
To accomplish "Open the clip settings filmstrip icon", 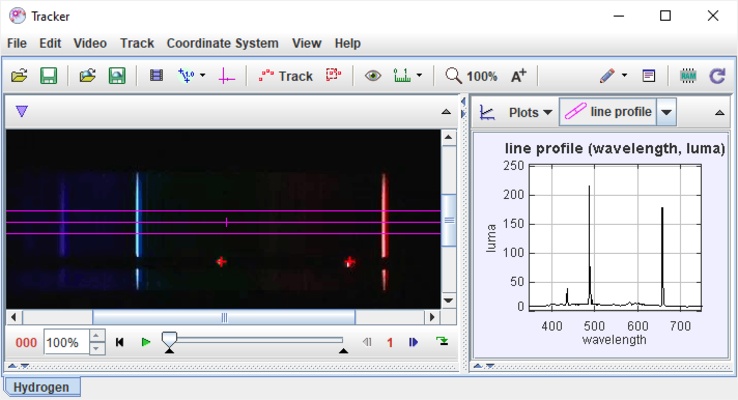I will [x=156, y=76].
